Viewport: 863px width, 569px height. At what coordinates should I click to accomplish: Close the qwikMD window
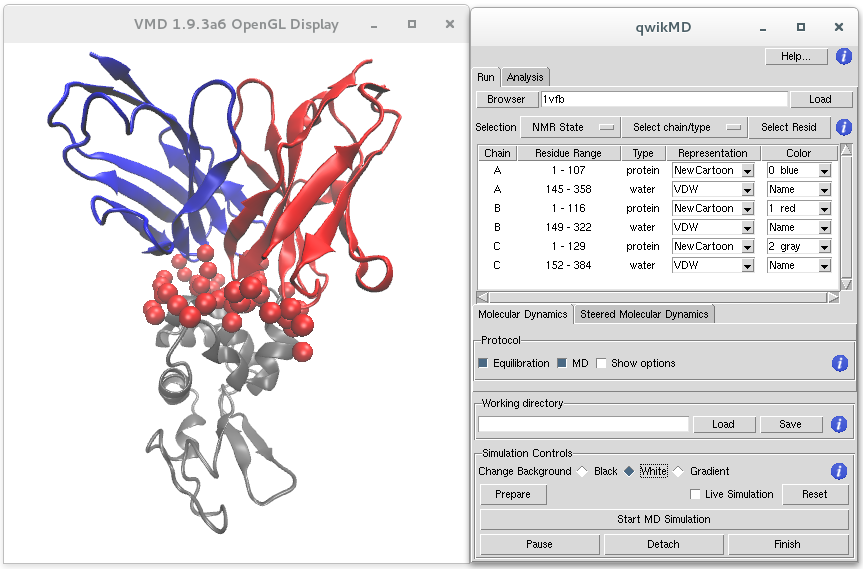point(838,27)
